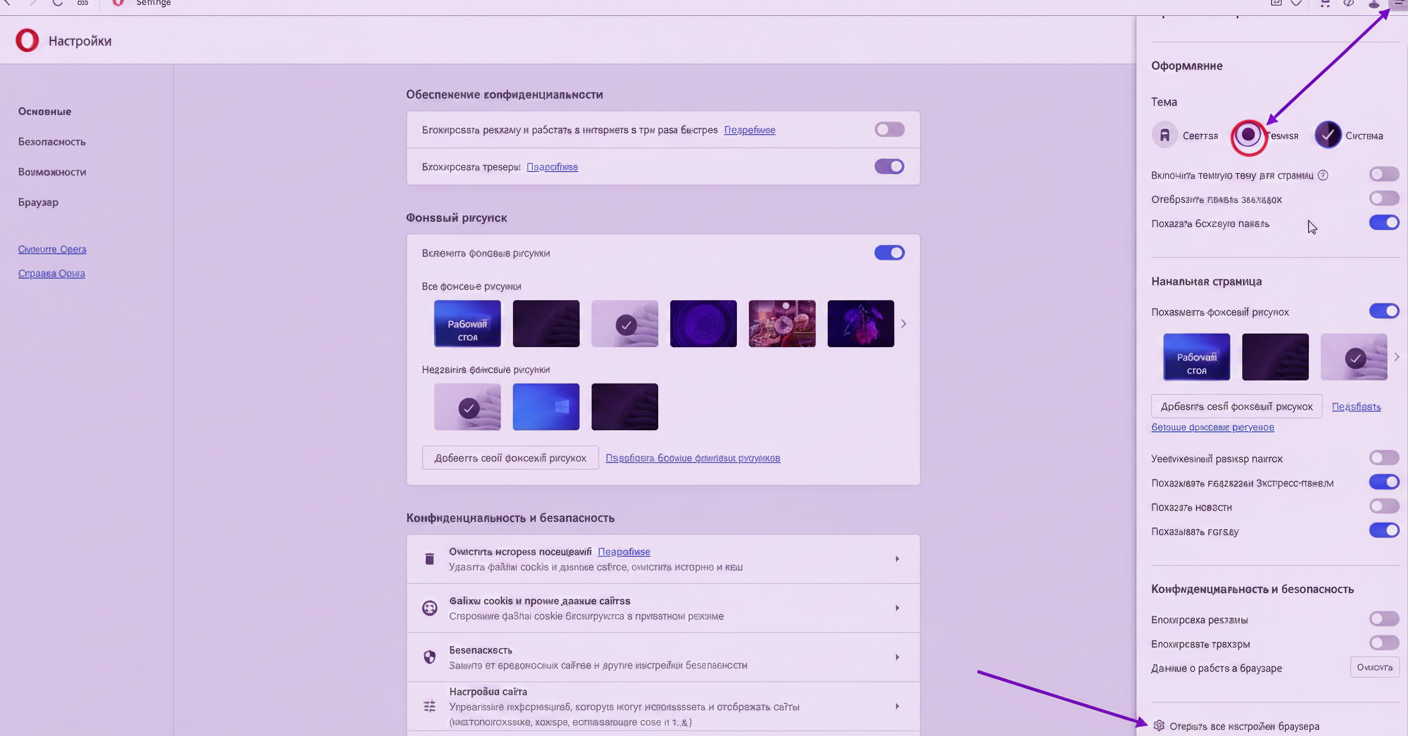Screen dimensions: 1408x736
Task: Click the question mark help icon in Оформление
Action: point(1323,175)
